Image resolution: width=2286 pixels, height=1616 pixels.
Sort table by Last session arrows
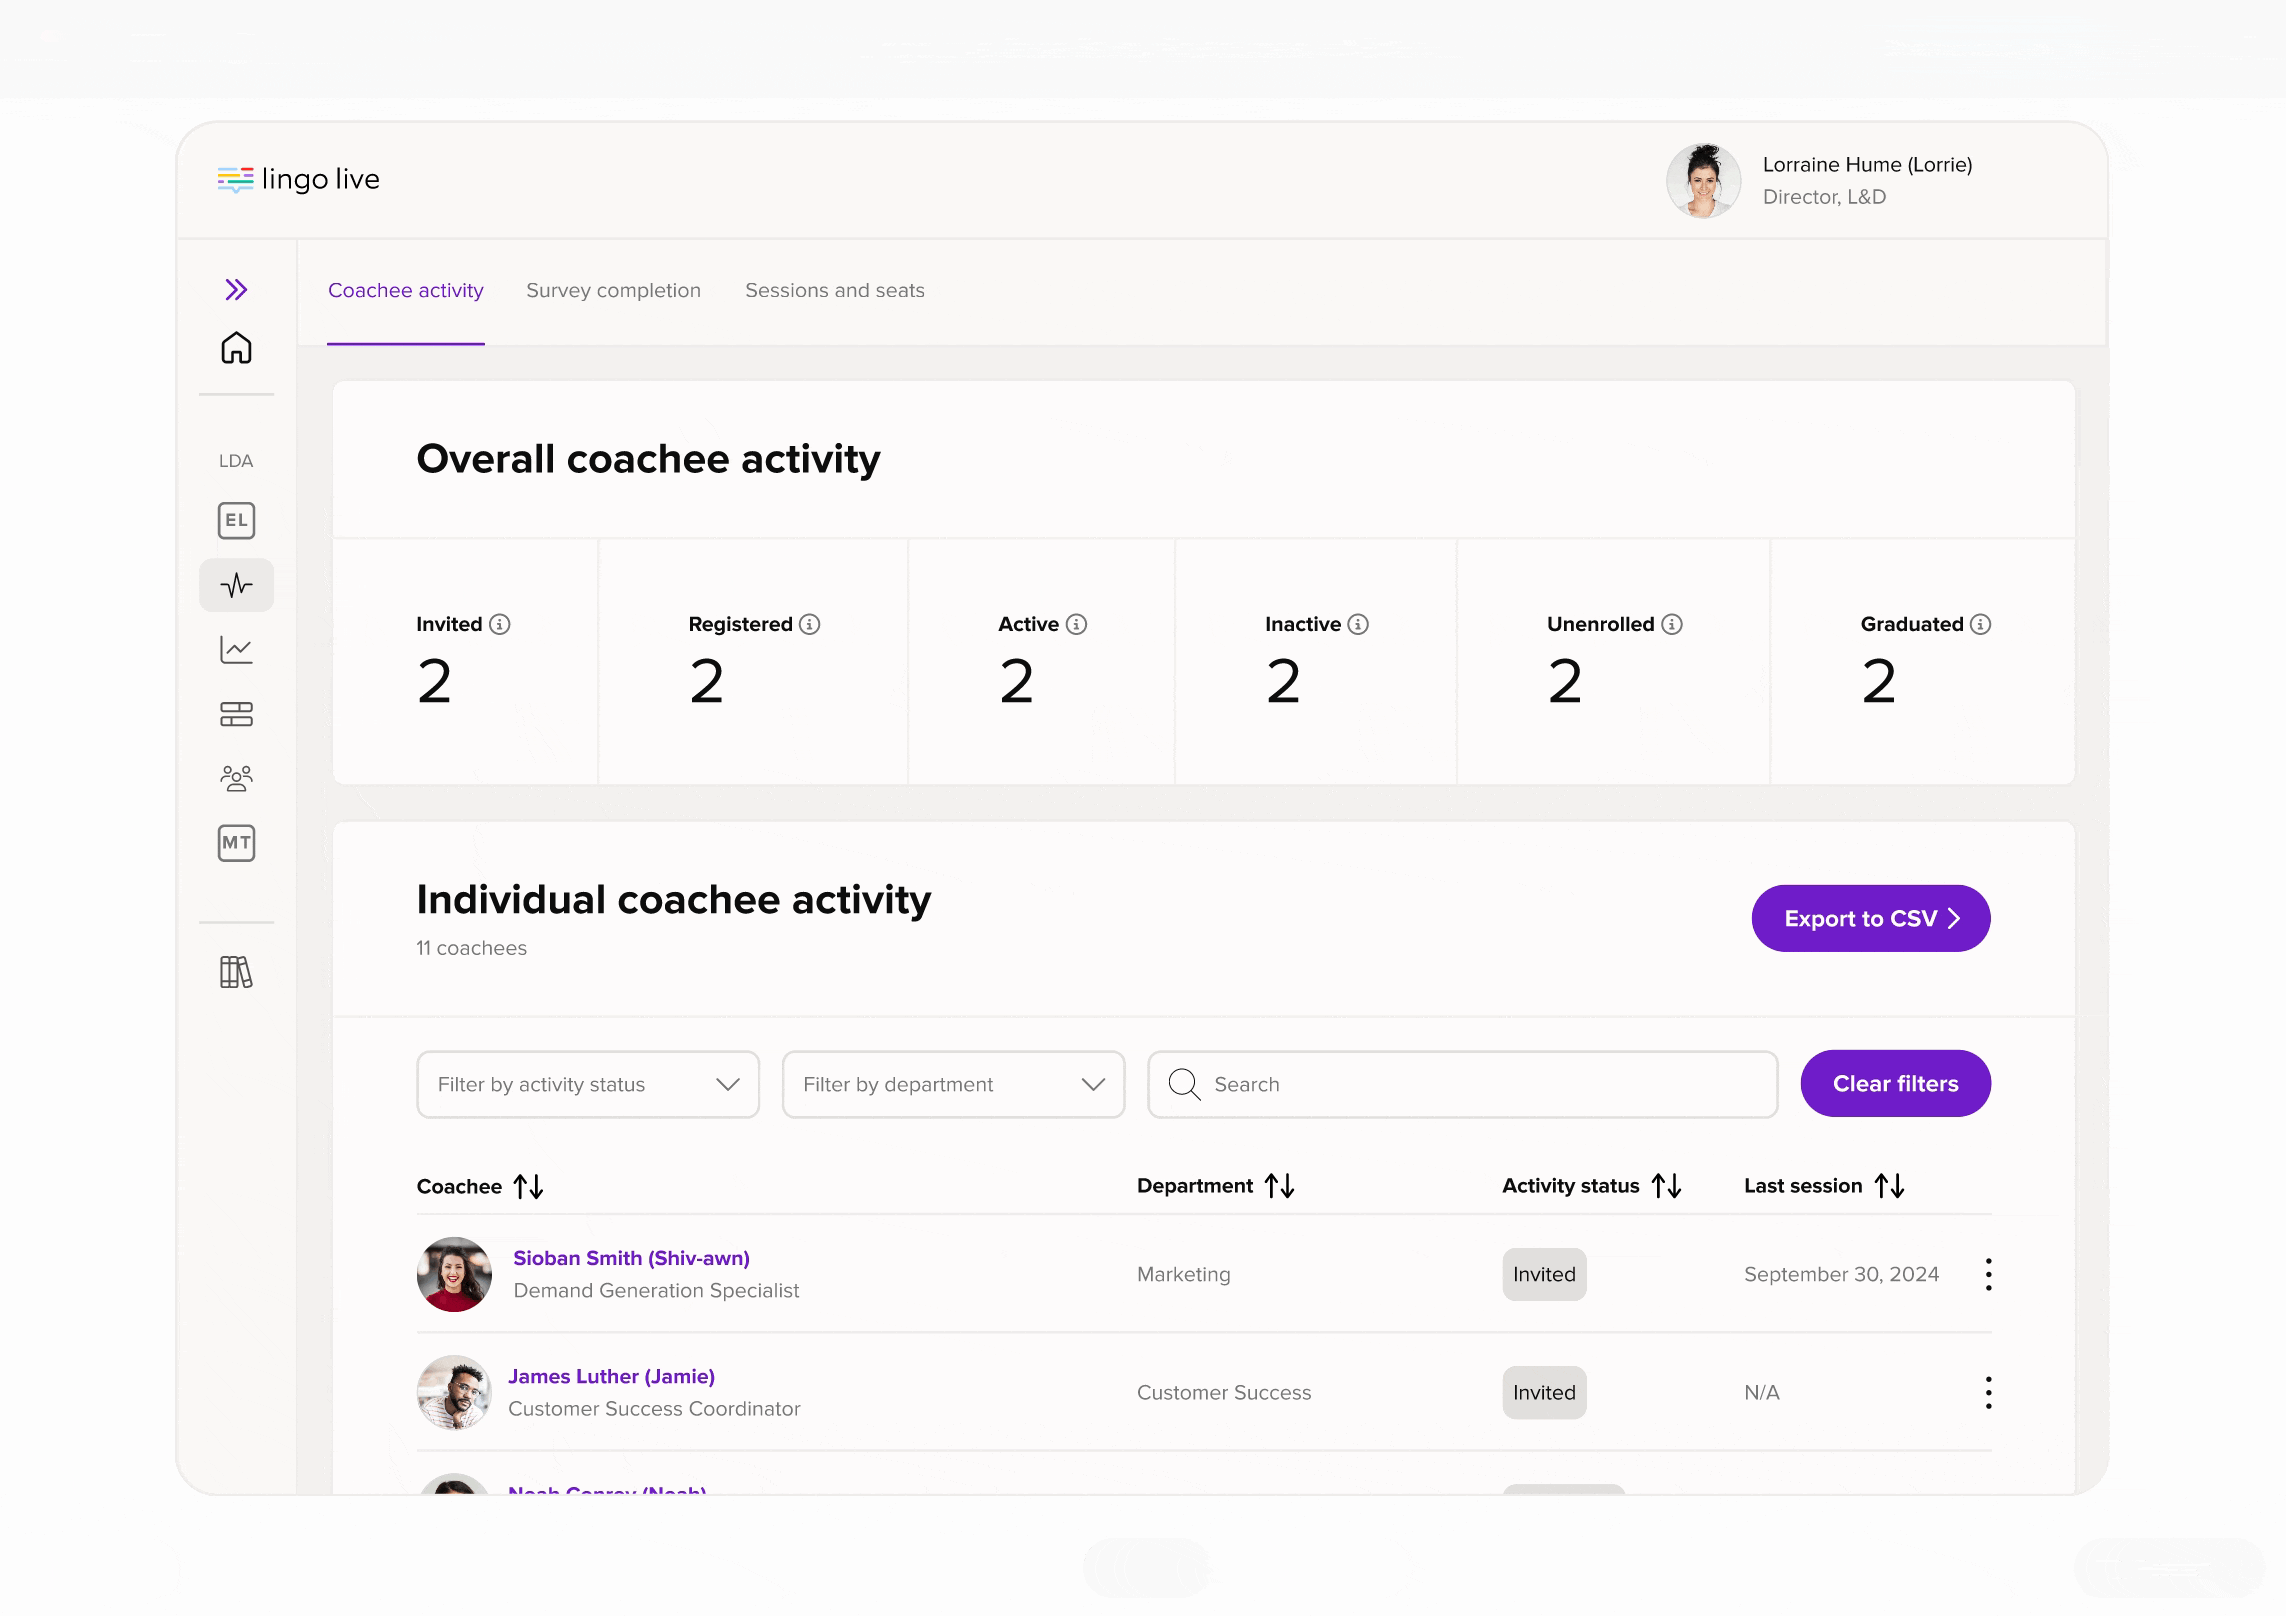pos(1889,1186)
